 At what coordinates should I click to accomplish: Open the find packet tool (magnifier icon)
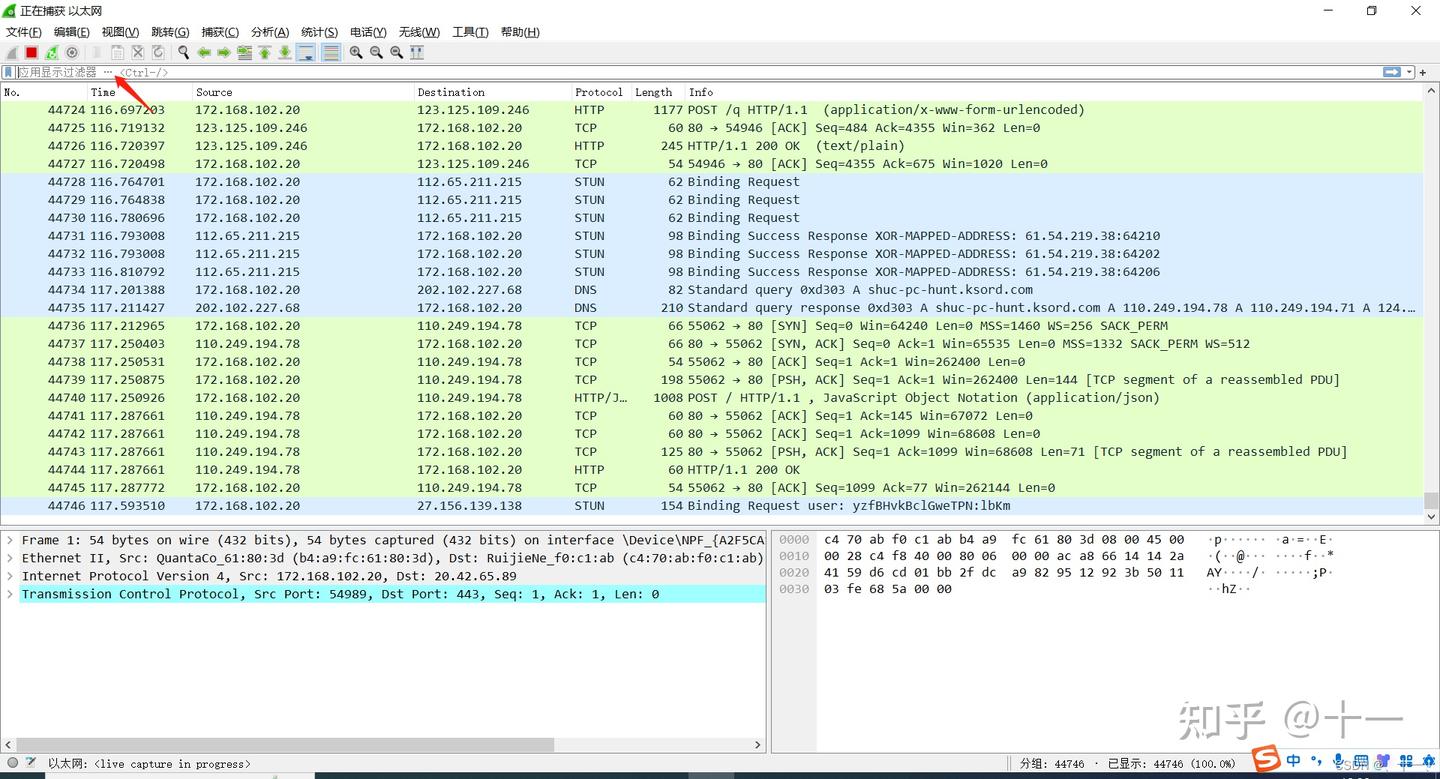tap(184, 52)
